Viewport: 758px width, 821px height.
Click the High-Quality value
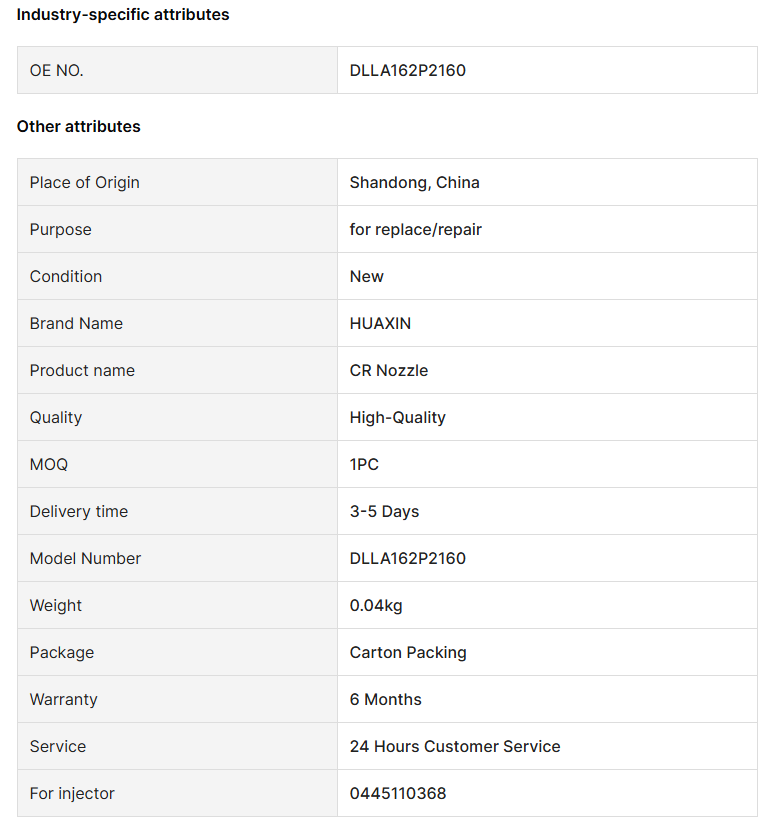397,417
